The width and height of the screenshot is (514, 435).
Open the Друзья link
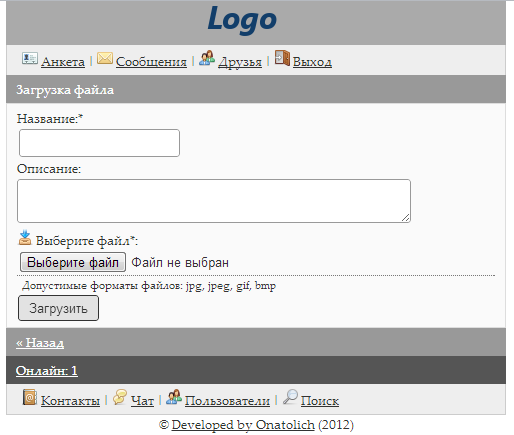click(240, 62)
